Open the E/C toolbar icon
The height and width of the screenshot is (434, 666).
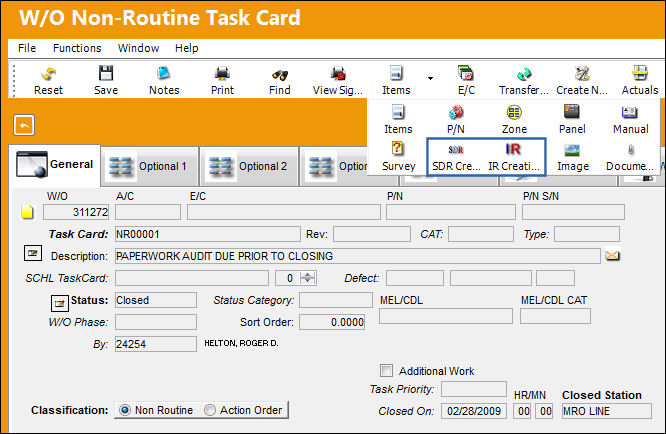466,73
